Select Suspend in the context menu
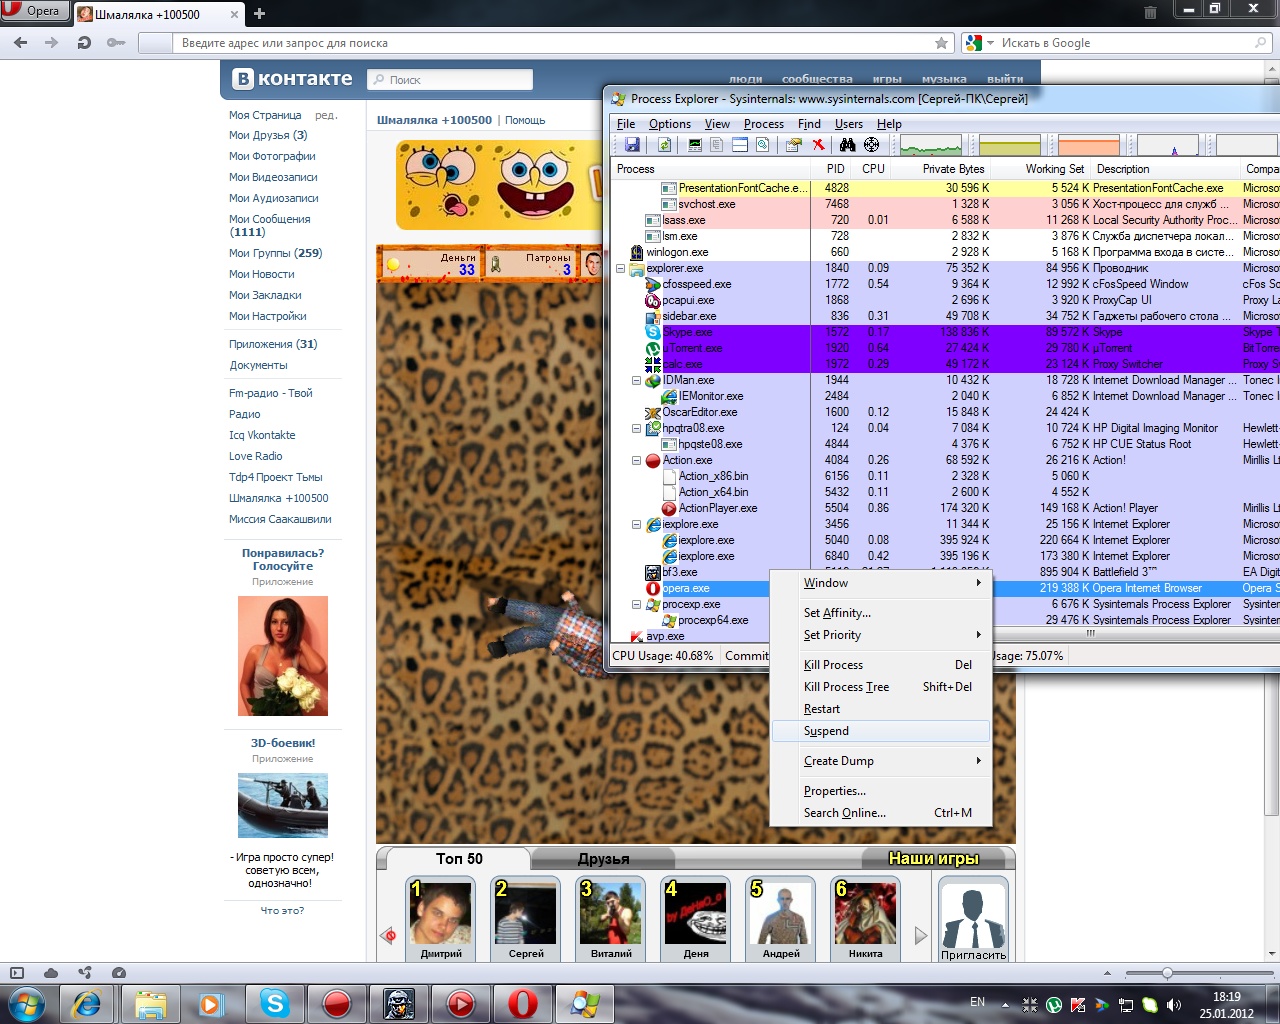Viewport: 1280px width, 1024px height. tap(826, 731)
